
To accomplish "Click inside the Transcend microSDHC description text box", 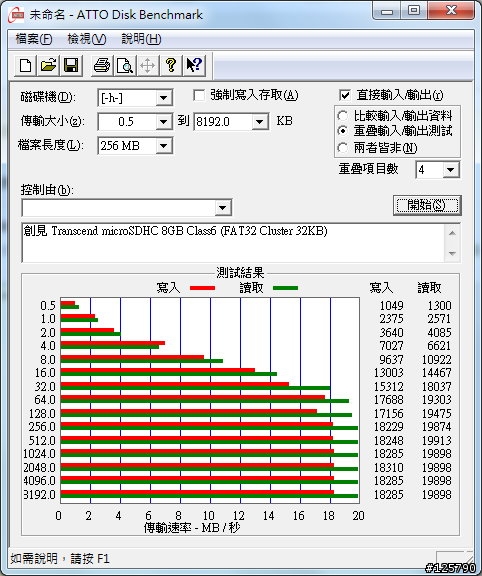I will [233, 242].
